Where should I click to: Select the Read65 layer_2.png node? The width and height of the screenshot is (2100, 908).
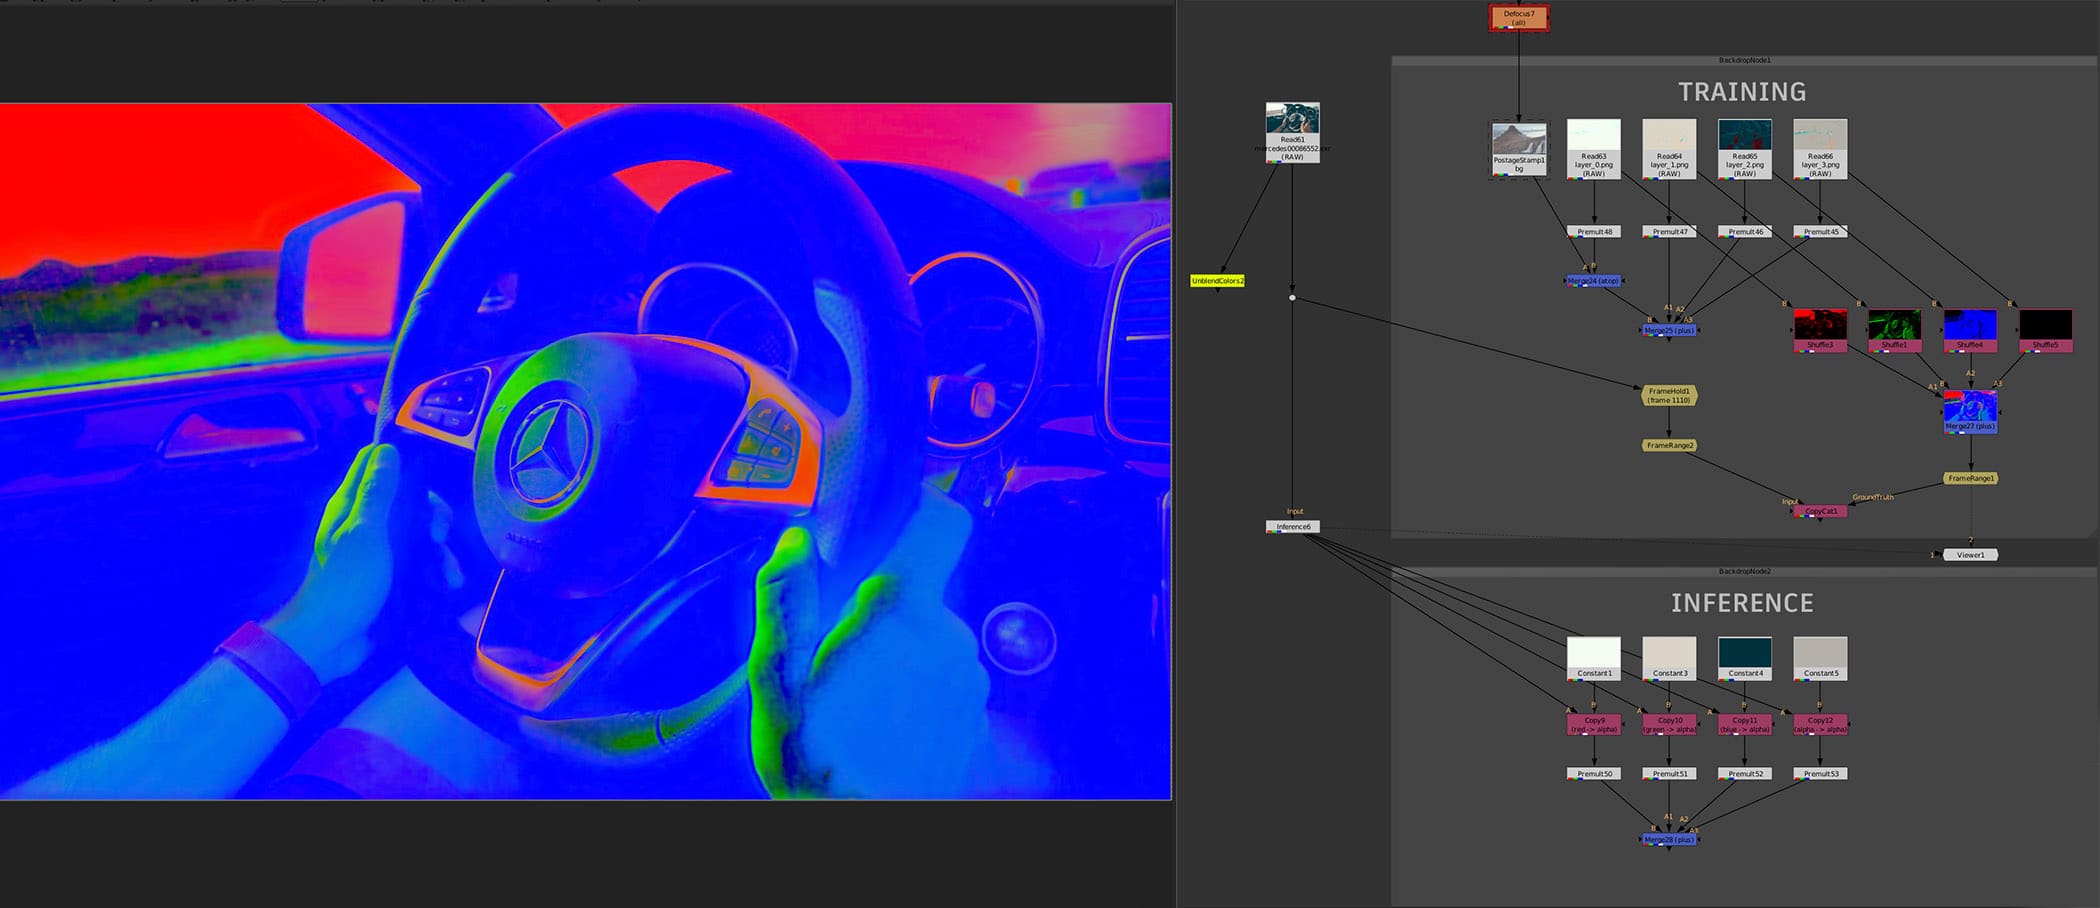[x=1745, y=149]
